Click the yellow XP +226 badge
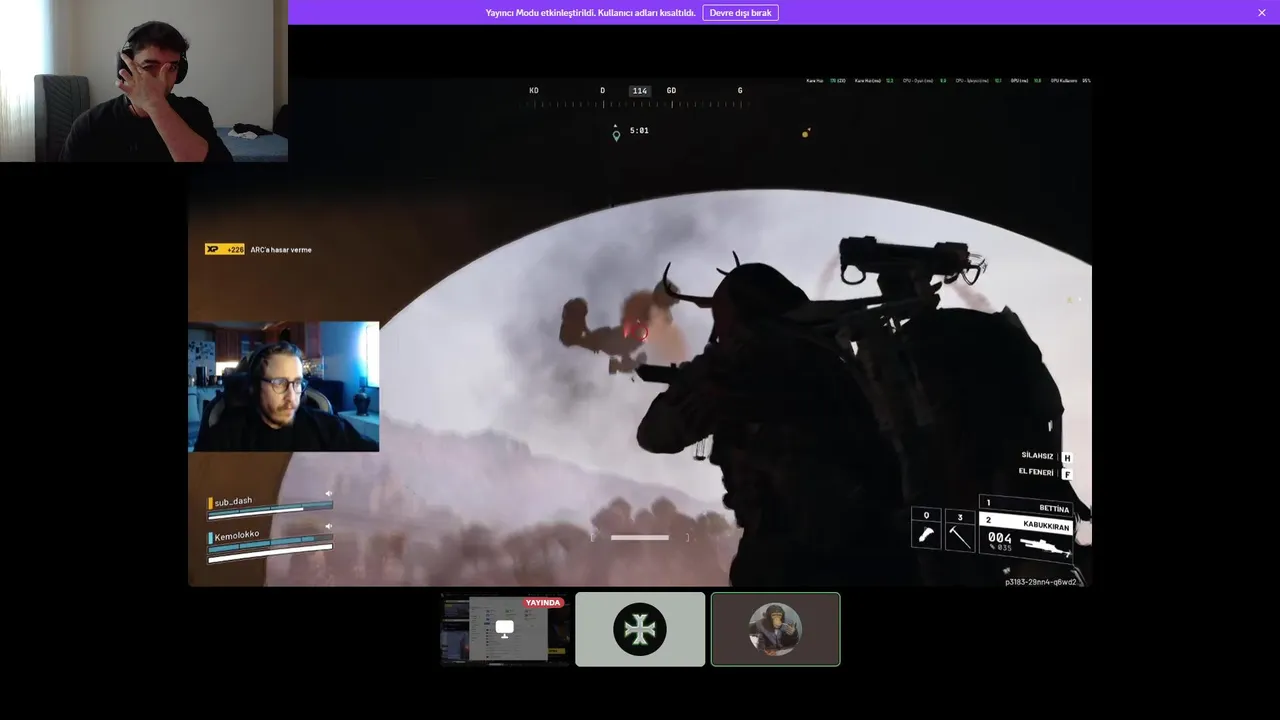 point(225,249)
